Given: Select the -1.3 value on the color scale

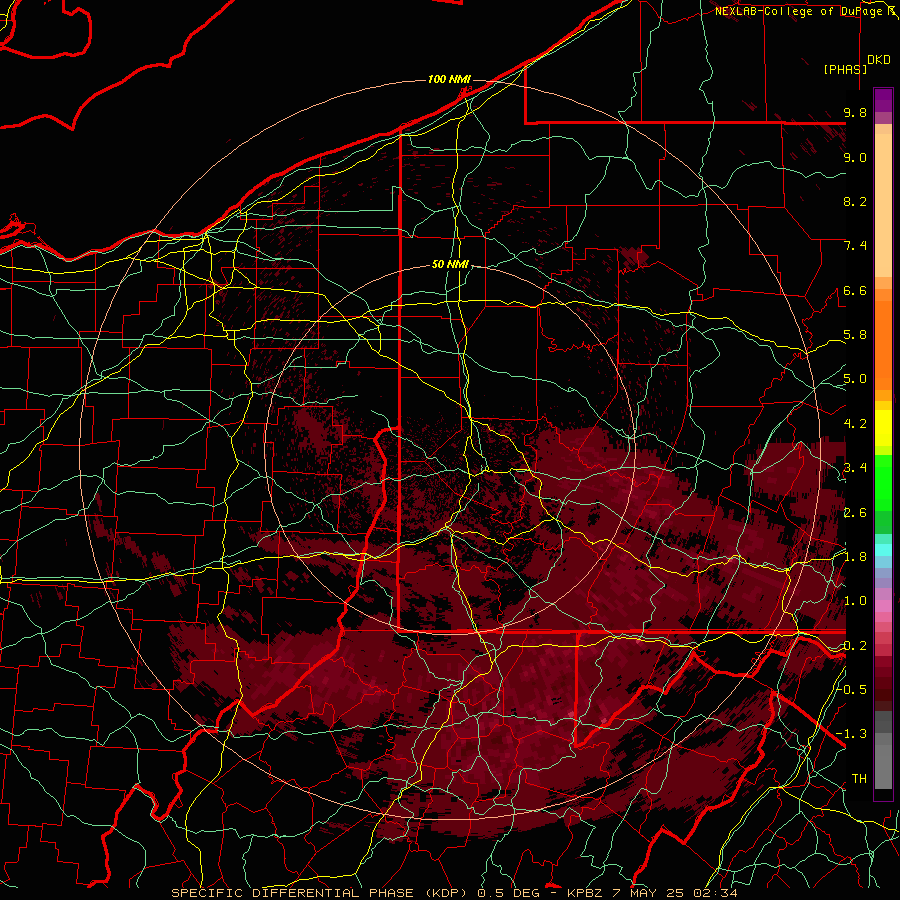Looking at the screenshot, I should (851, 734).
